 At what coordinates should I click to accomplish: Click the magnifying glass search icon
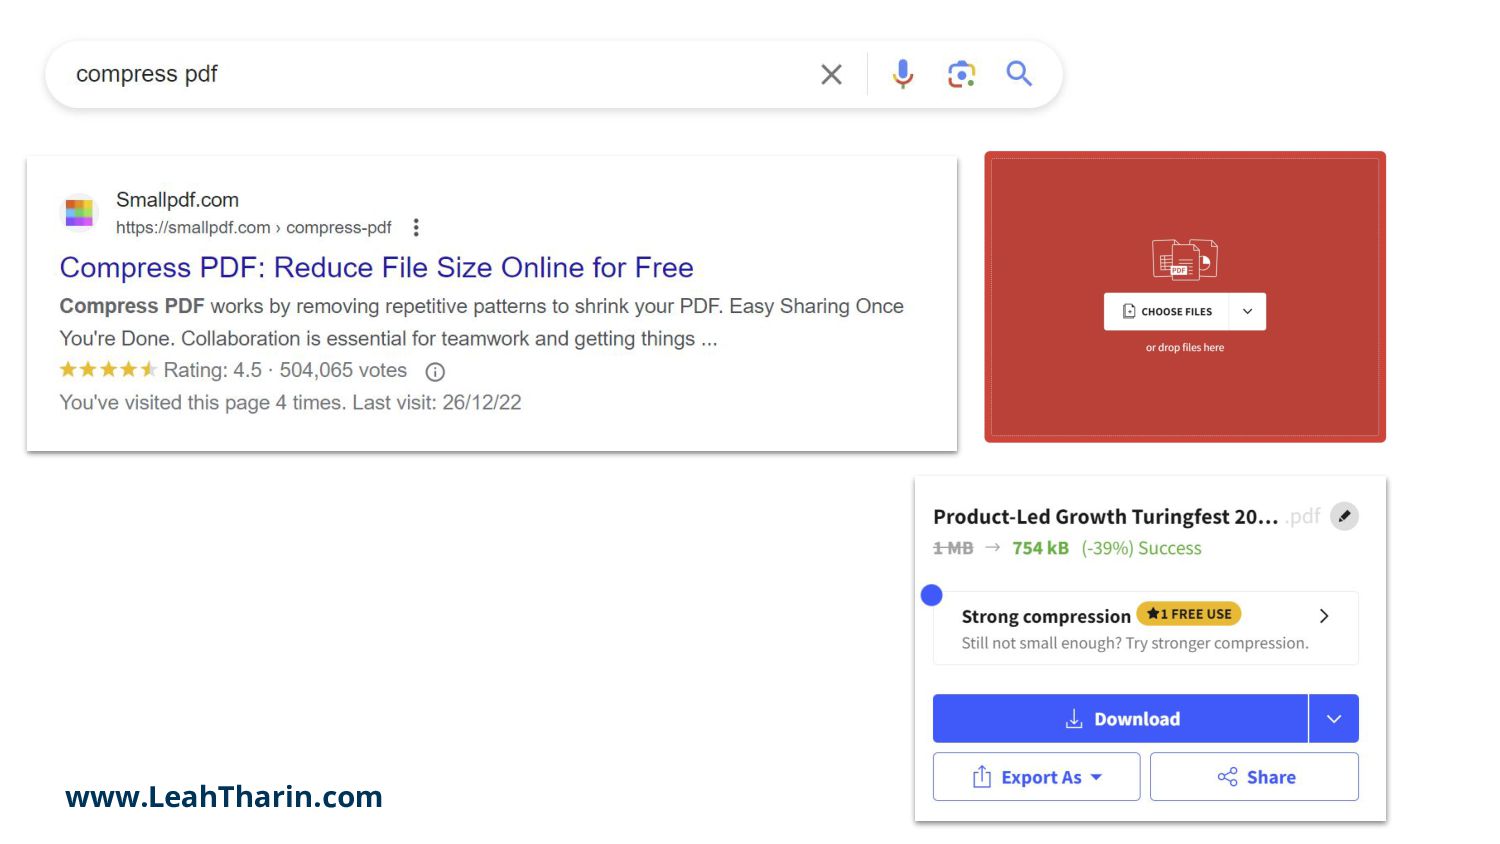pos(1019,73)
